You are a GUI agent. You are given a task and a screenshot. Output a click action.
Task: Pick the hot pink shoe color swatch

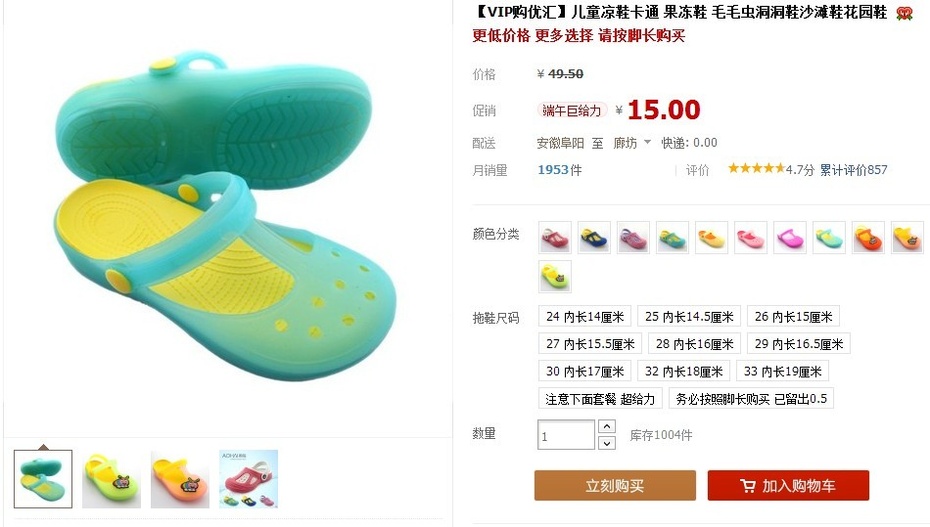[789, 237]
